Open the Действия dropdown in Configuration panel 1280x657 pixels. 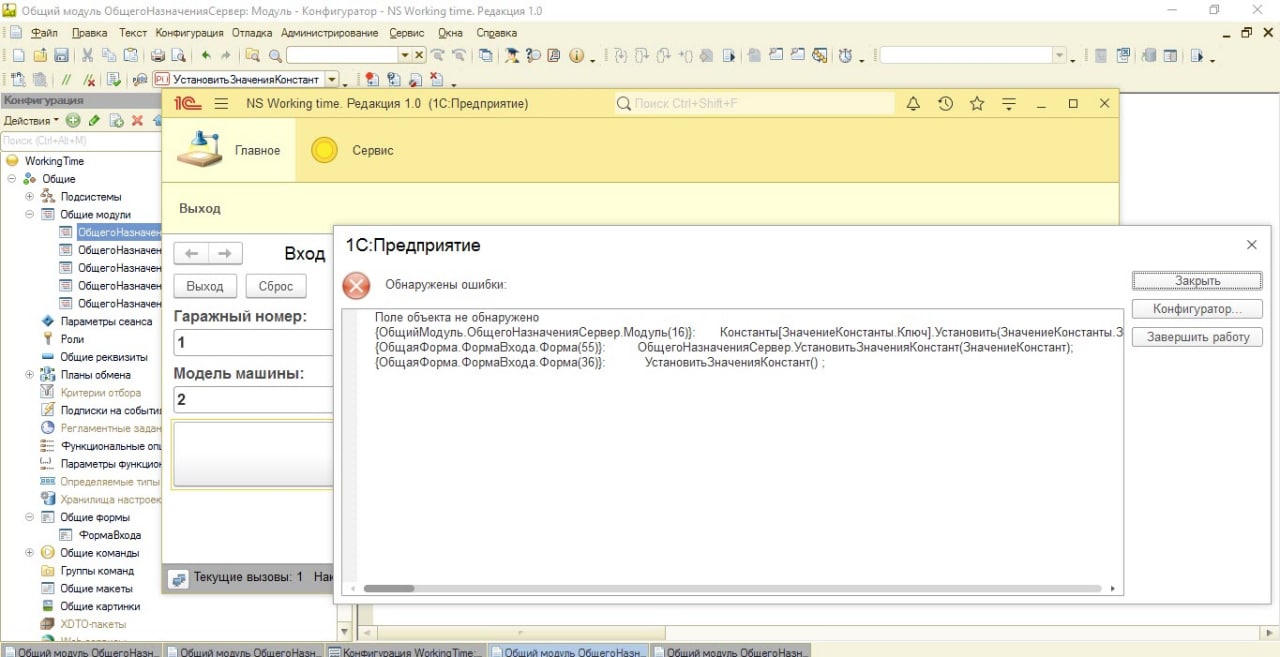[32, 120]
